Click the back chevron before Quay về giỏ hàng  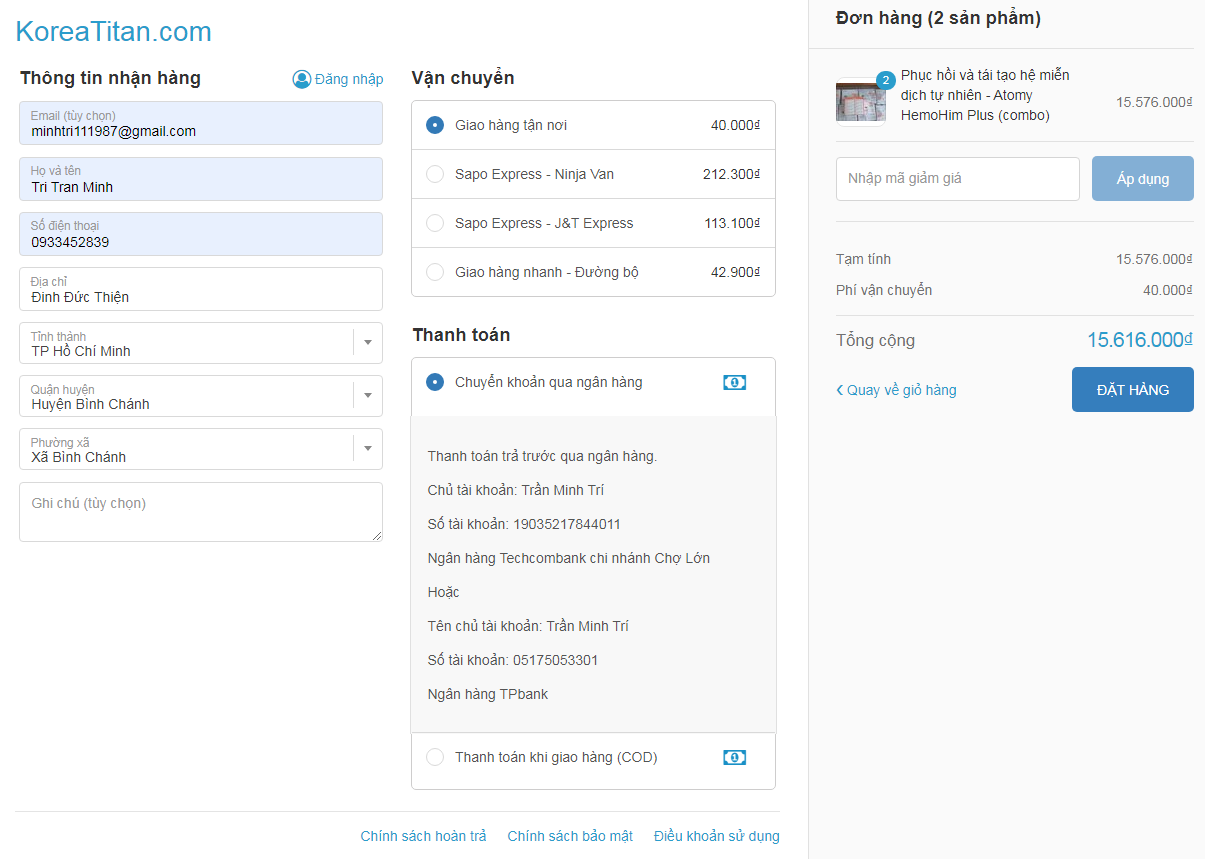pos(840,390)
